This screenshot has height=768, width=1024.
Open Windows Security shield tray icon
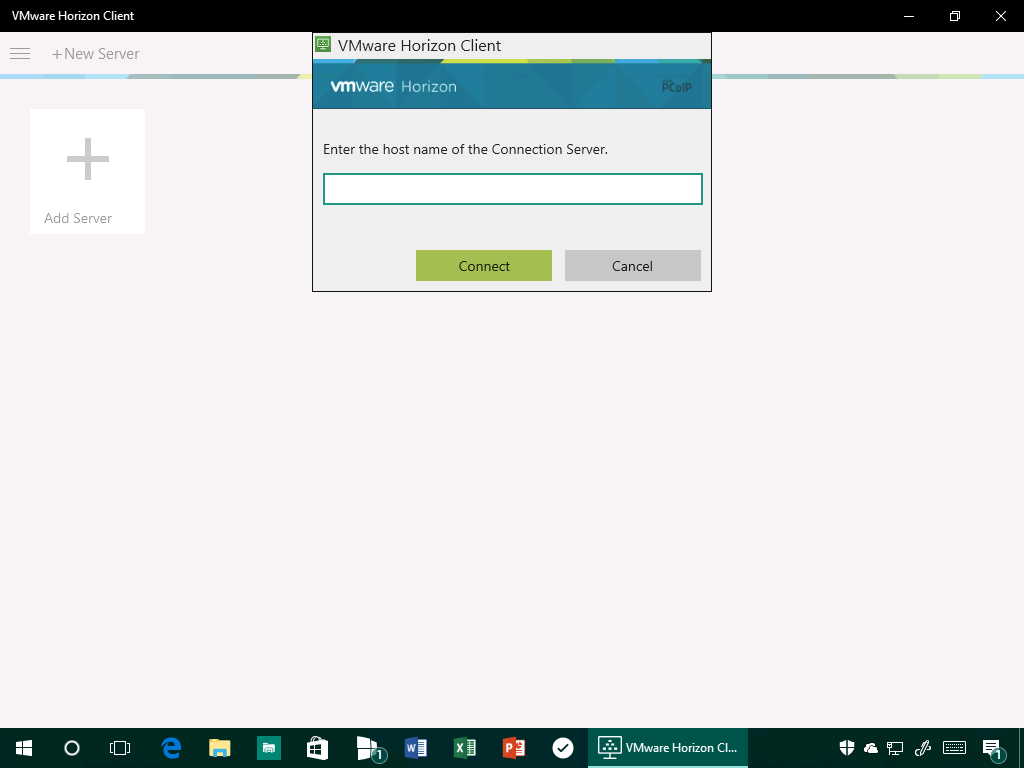pyautogui.click(x=847, y=748)
